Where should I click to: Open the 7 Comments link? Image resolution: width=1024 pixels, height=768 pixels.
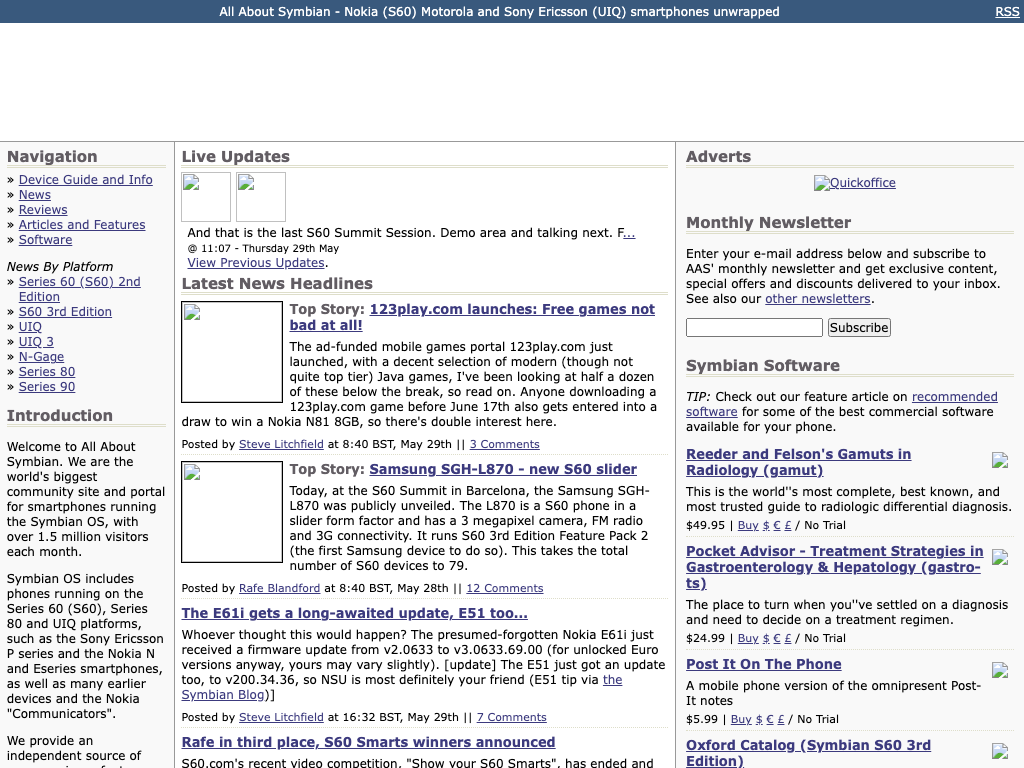click(511, 717)
